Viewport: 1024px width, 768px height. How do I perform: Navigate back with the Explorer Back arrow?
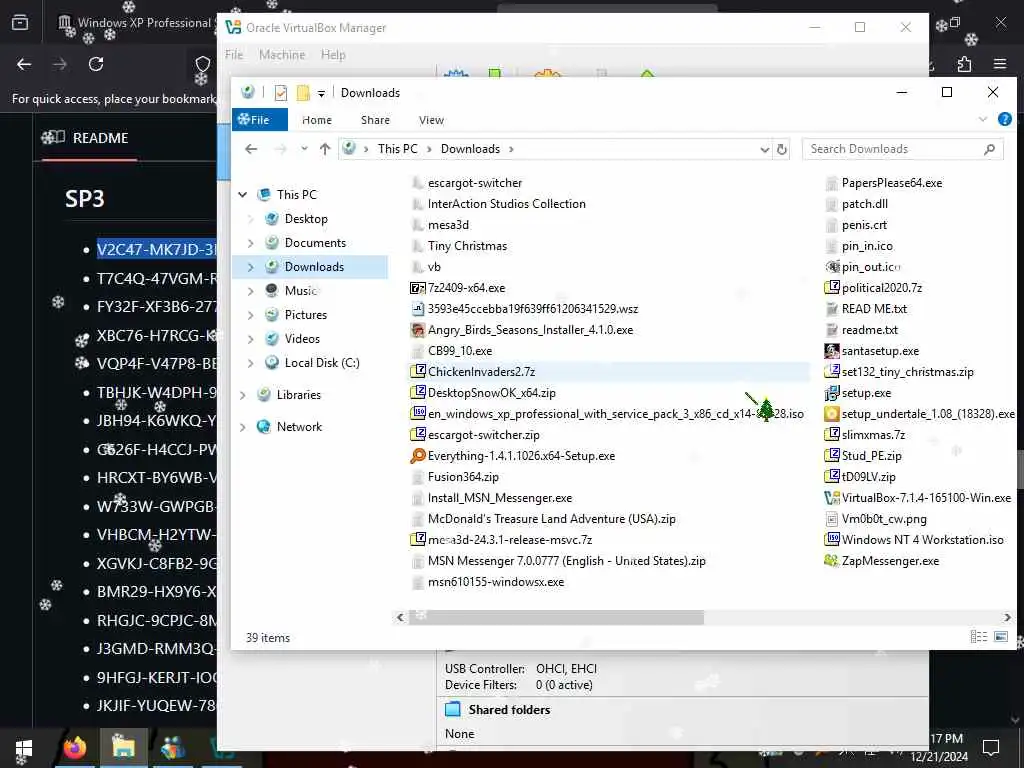(251, 149)
